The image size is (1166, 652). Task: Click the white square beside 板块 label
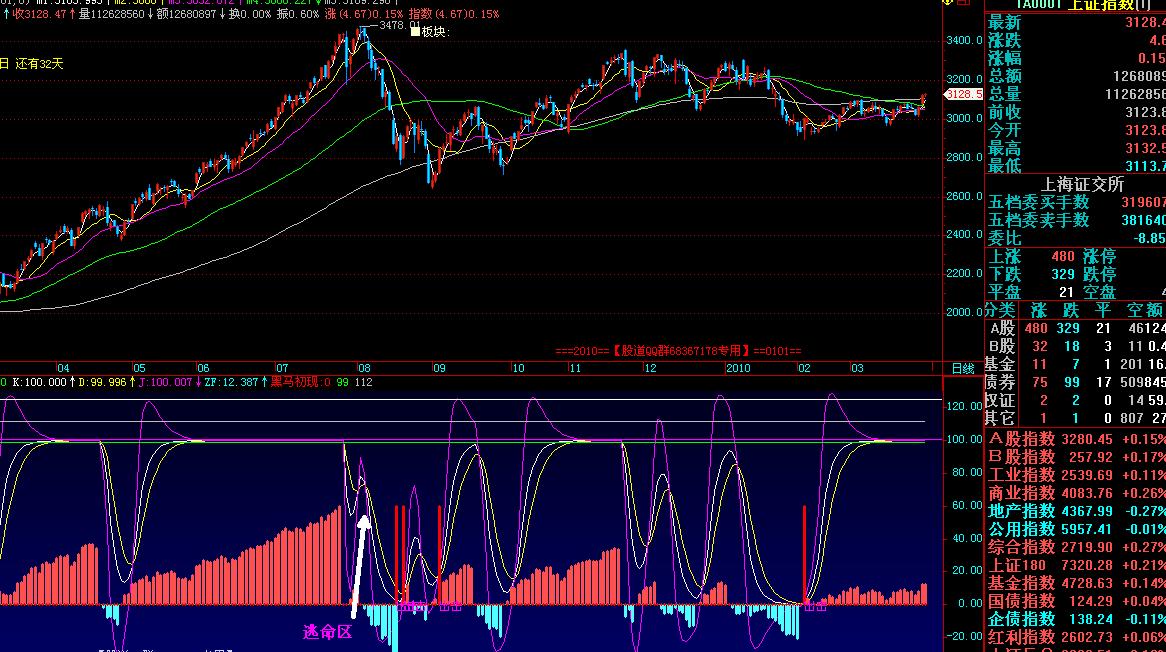(x=415, y=32)
